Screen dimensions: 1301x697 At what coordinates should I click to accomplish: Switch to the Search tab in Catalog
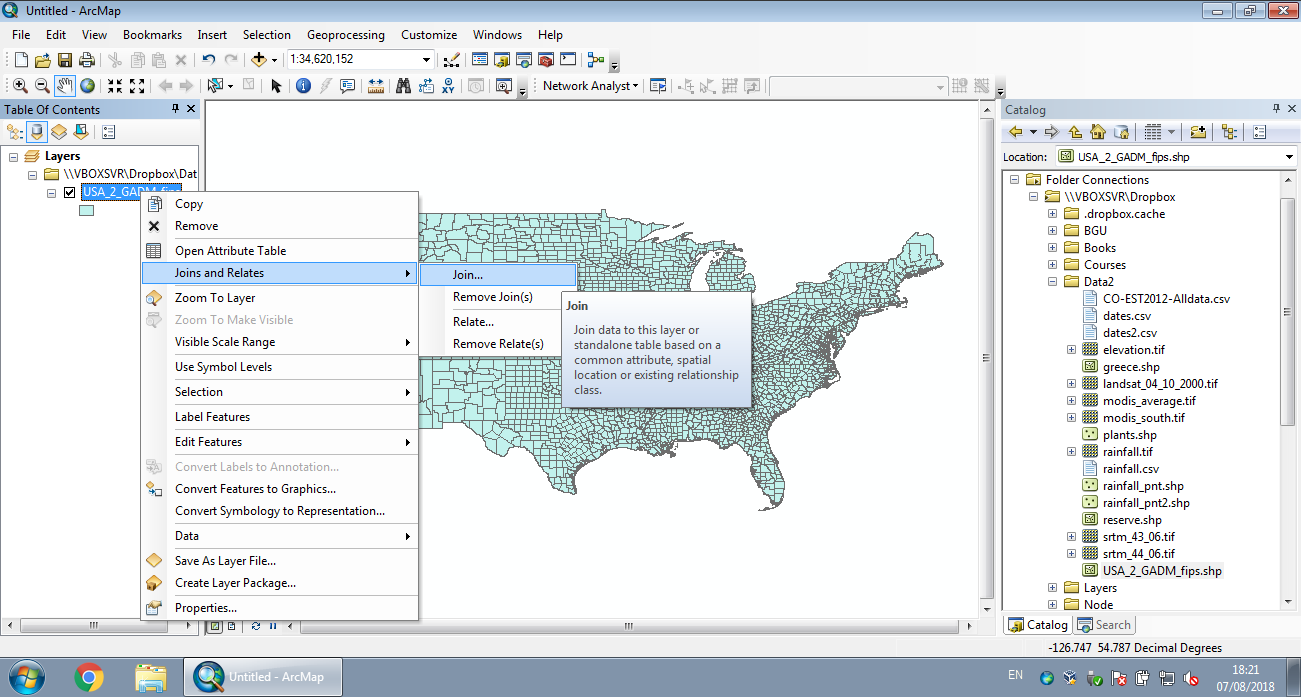[1104, 624]
